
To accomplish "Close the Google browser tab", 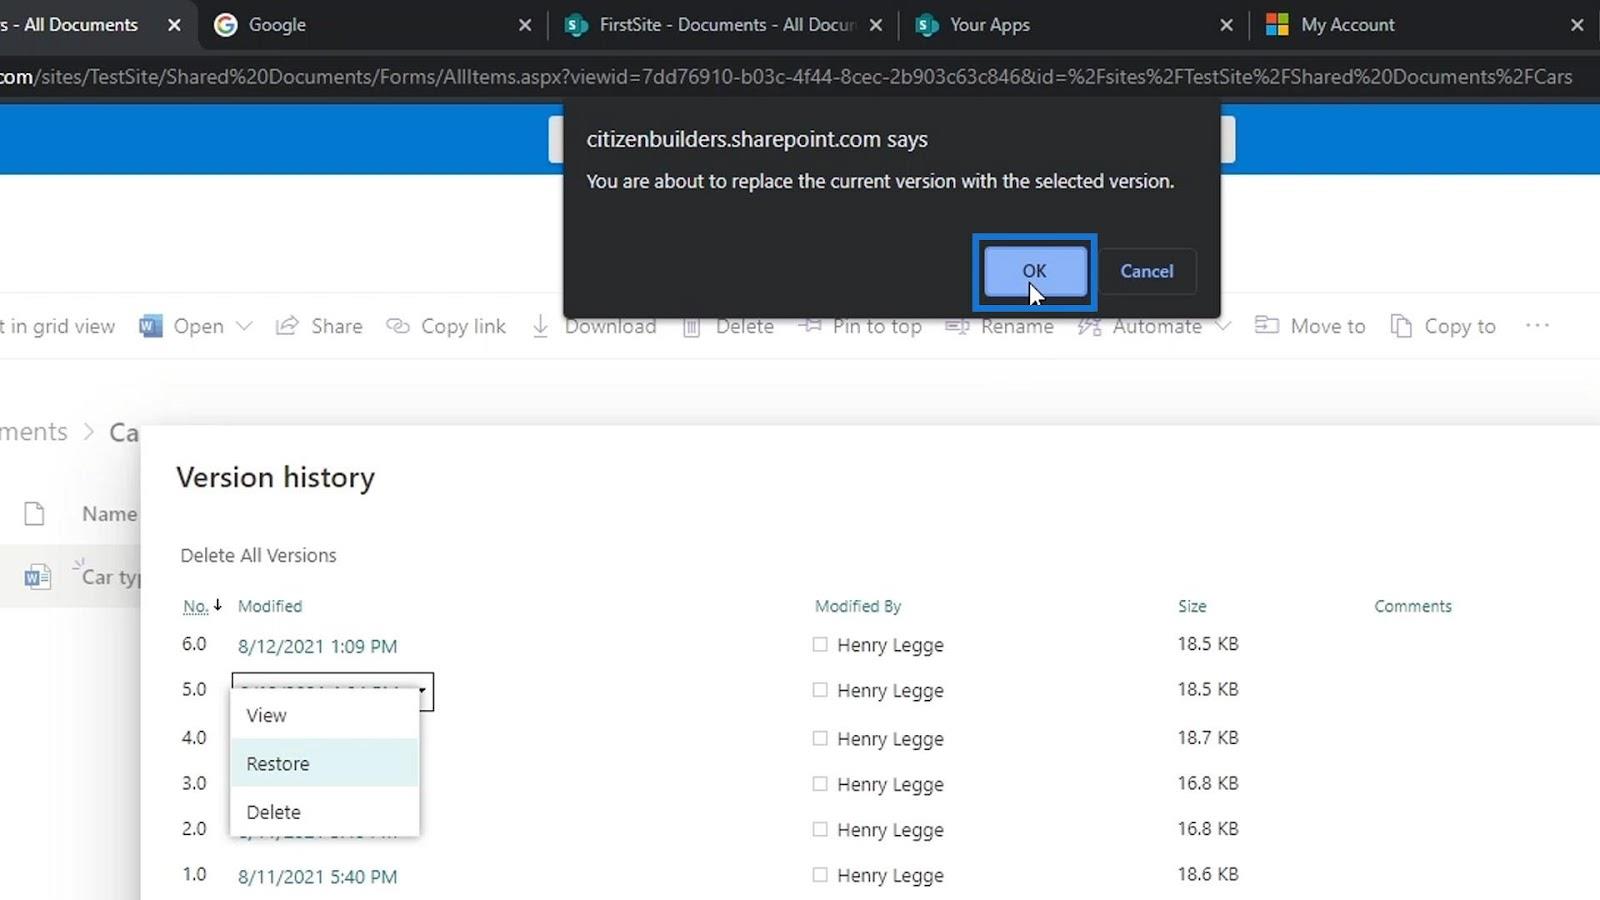I will (524, 25).
